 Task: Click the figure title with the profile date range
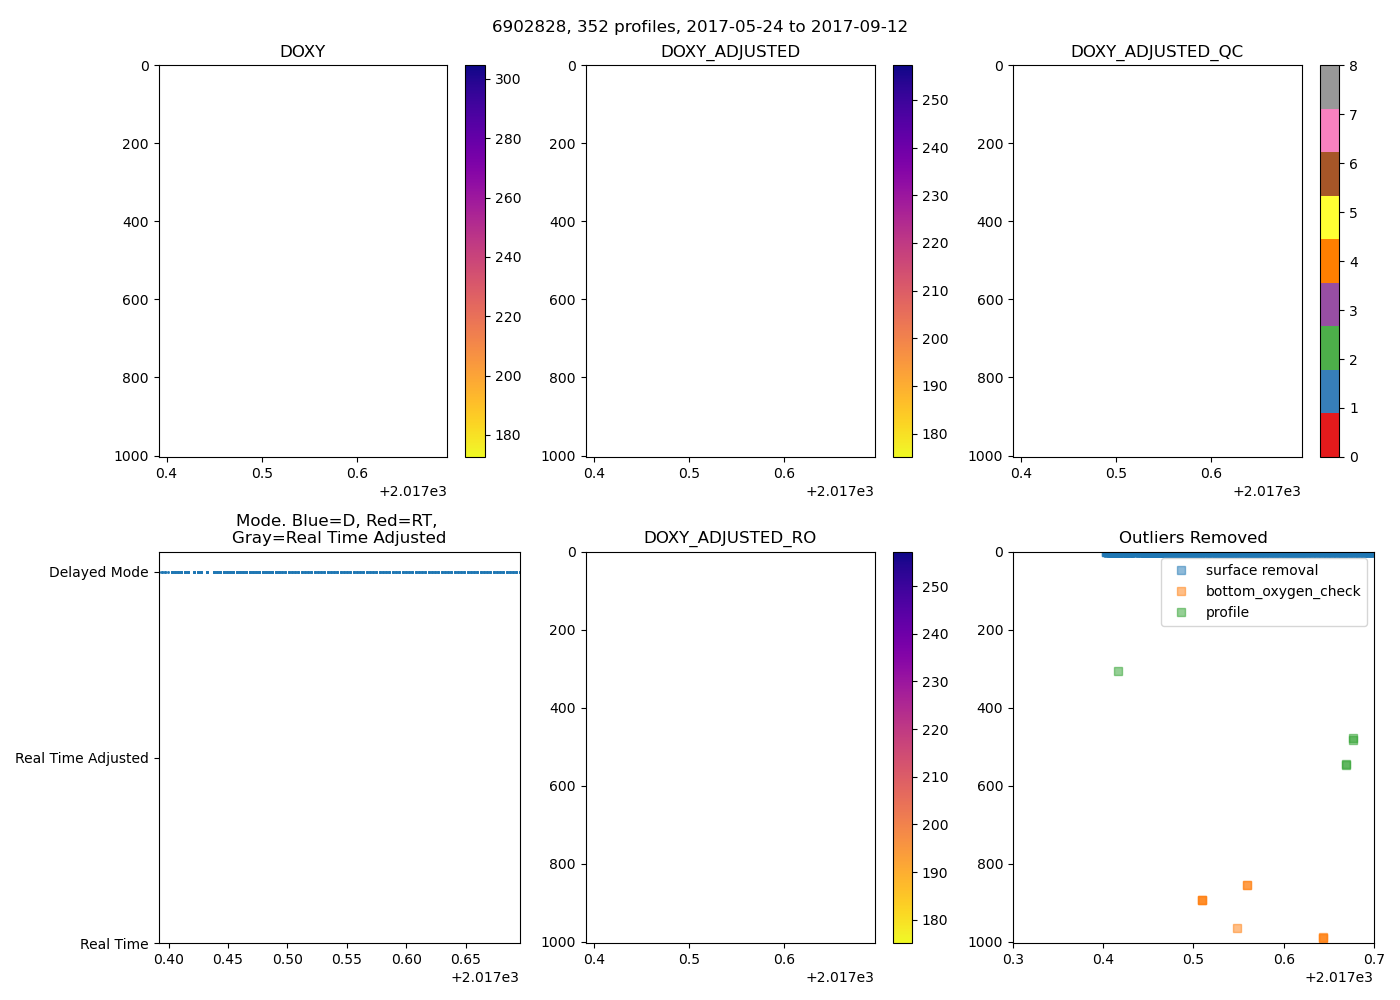(x=699, y=27)
